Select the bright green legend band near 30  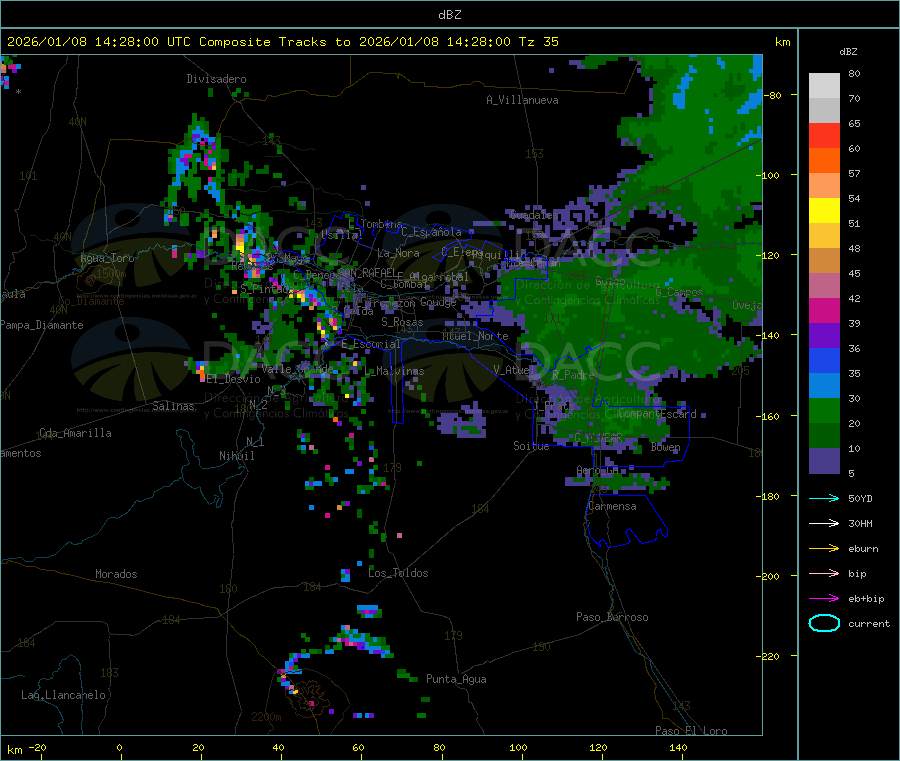824,410
